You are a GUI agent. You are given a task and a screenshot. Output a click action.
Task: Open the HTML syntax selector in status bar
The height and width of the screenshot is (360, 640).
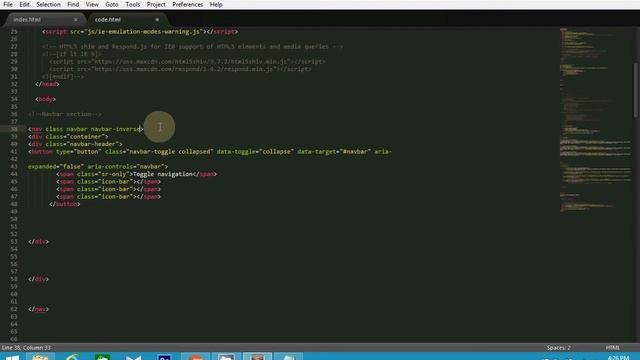(x=612, y=348)
